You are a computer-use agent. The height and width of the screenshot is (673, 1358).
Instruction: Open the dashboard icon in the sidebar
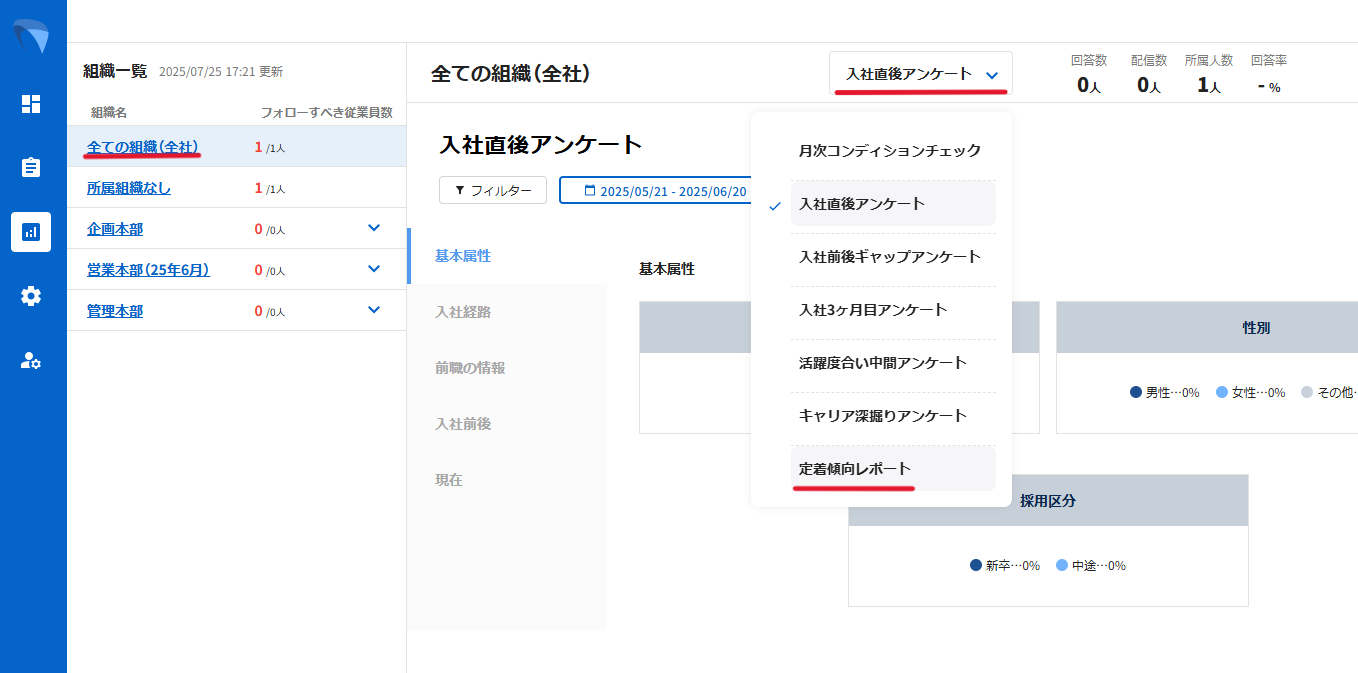click(31, 104)
